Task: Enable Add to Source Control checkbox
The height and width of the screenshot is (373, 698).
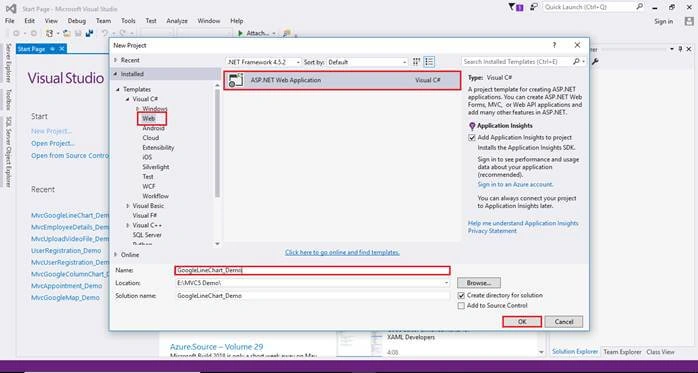Action: coord(461,306)
